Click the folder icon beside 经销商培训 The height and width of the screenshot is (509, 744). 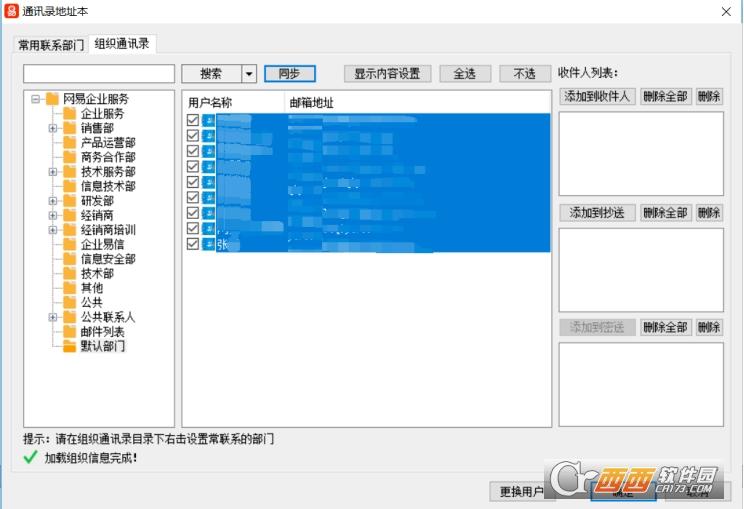point(70,230)
